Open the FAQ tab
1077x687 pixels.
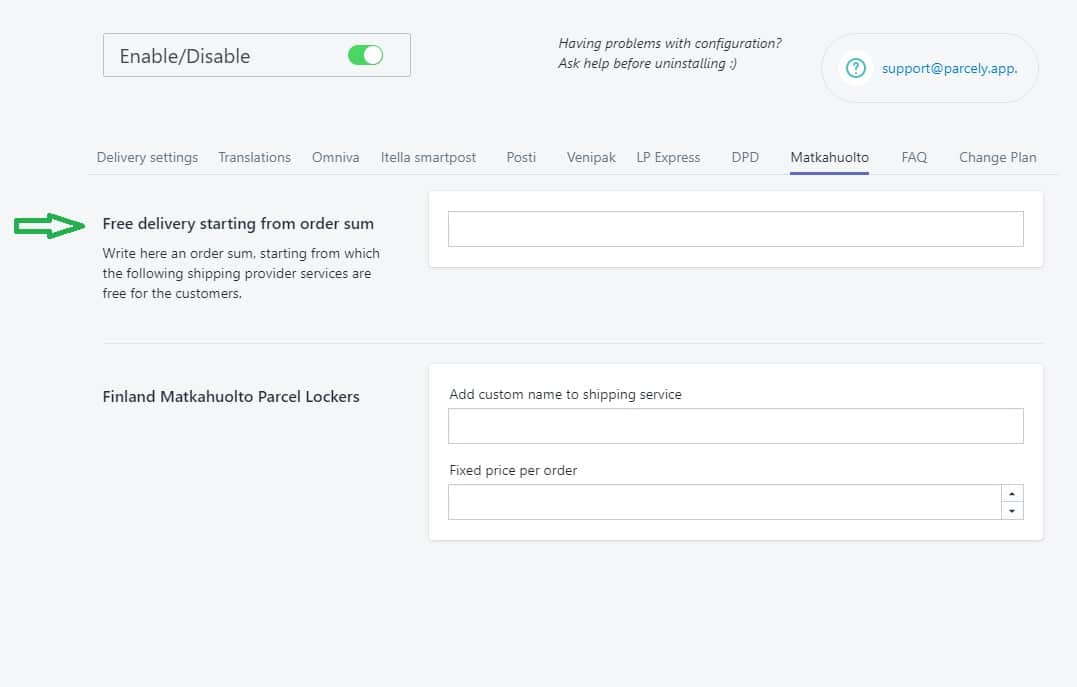tap(914, 157)
